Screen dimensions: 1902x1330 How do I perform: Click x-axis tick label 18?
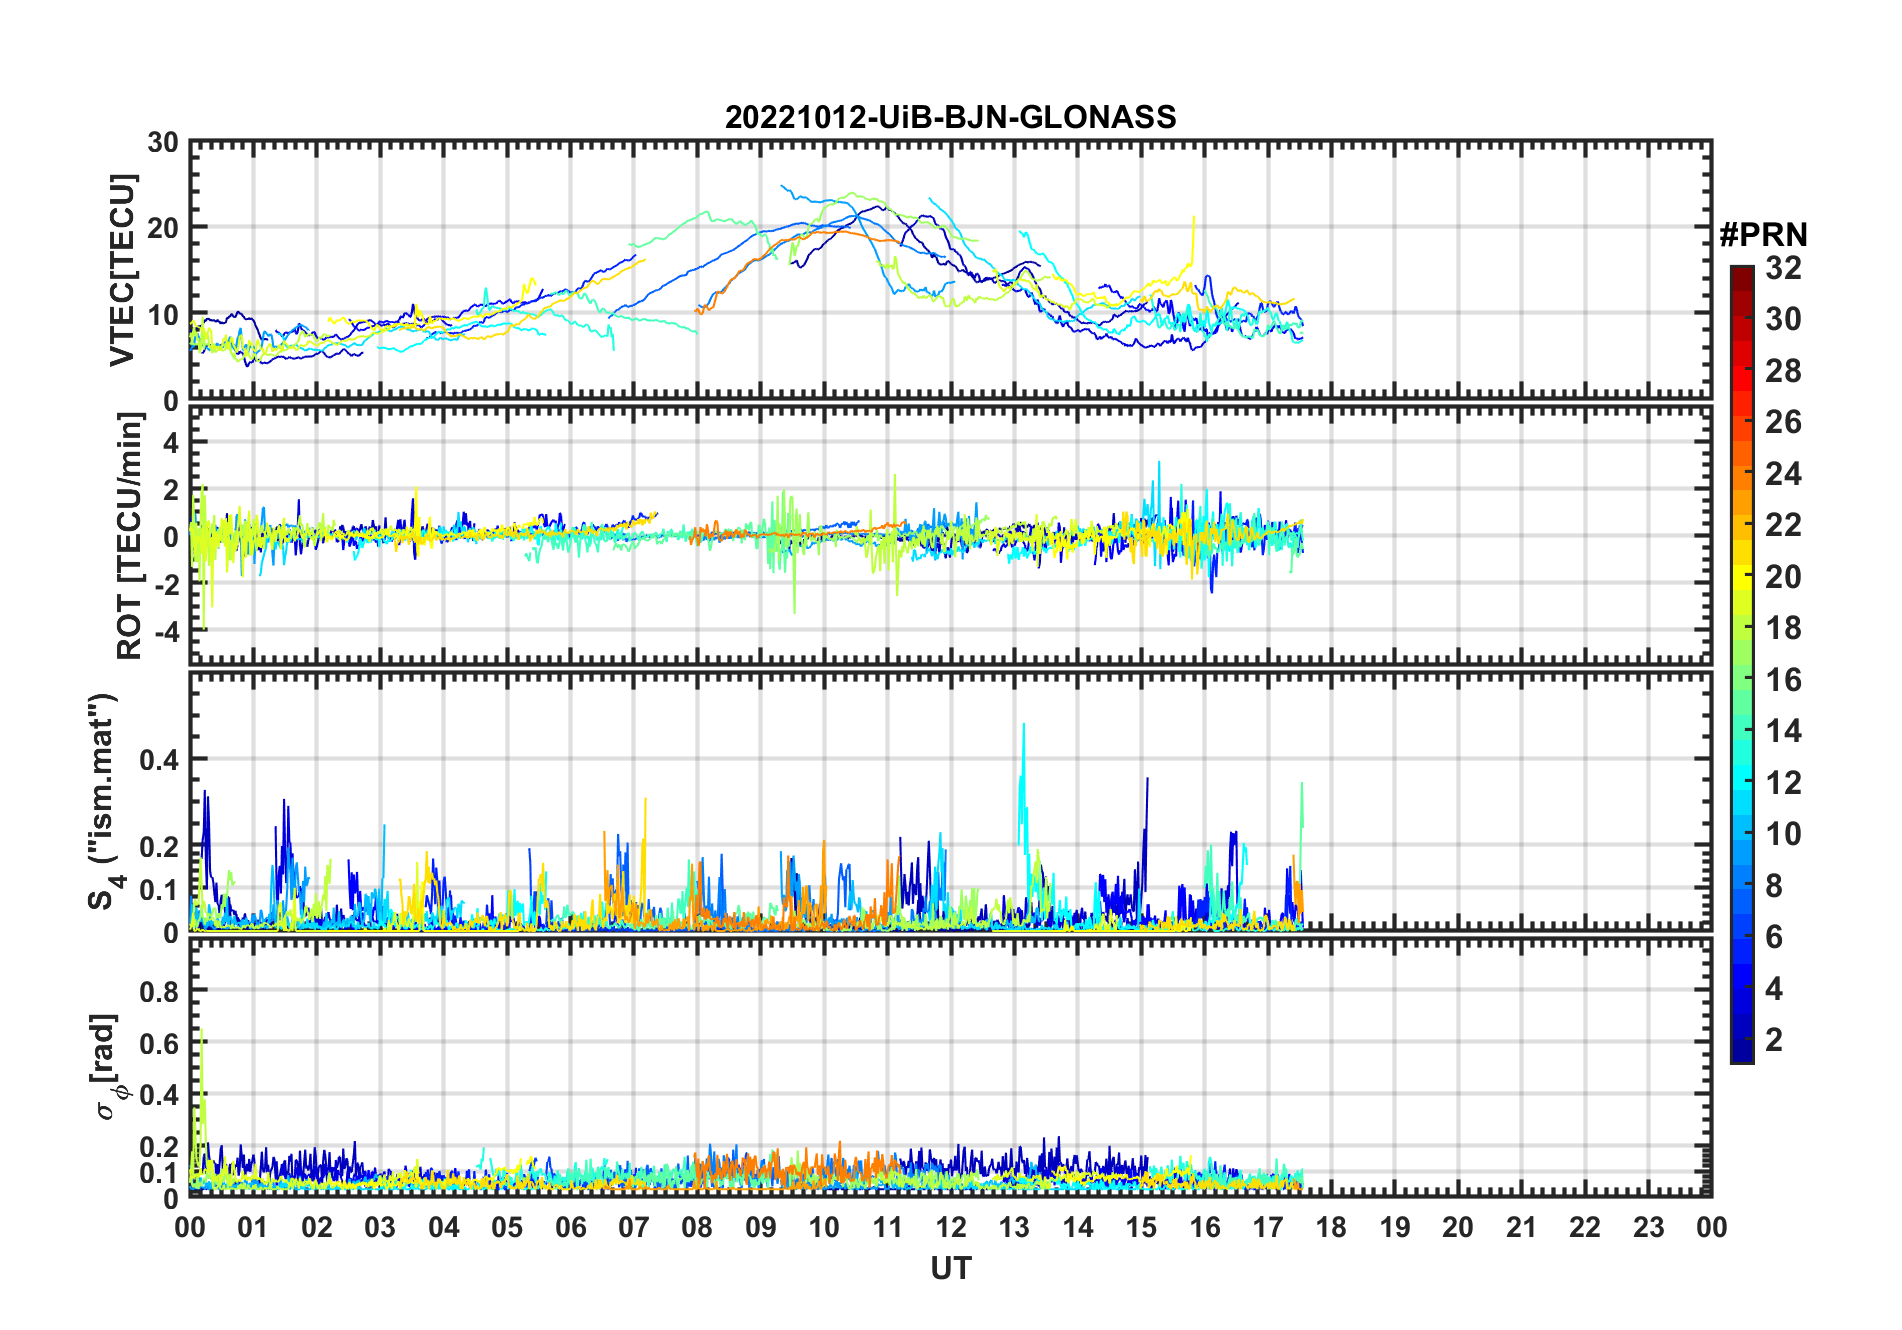click(x=1331, y=1227)
